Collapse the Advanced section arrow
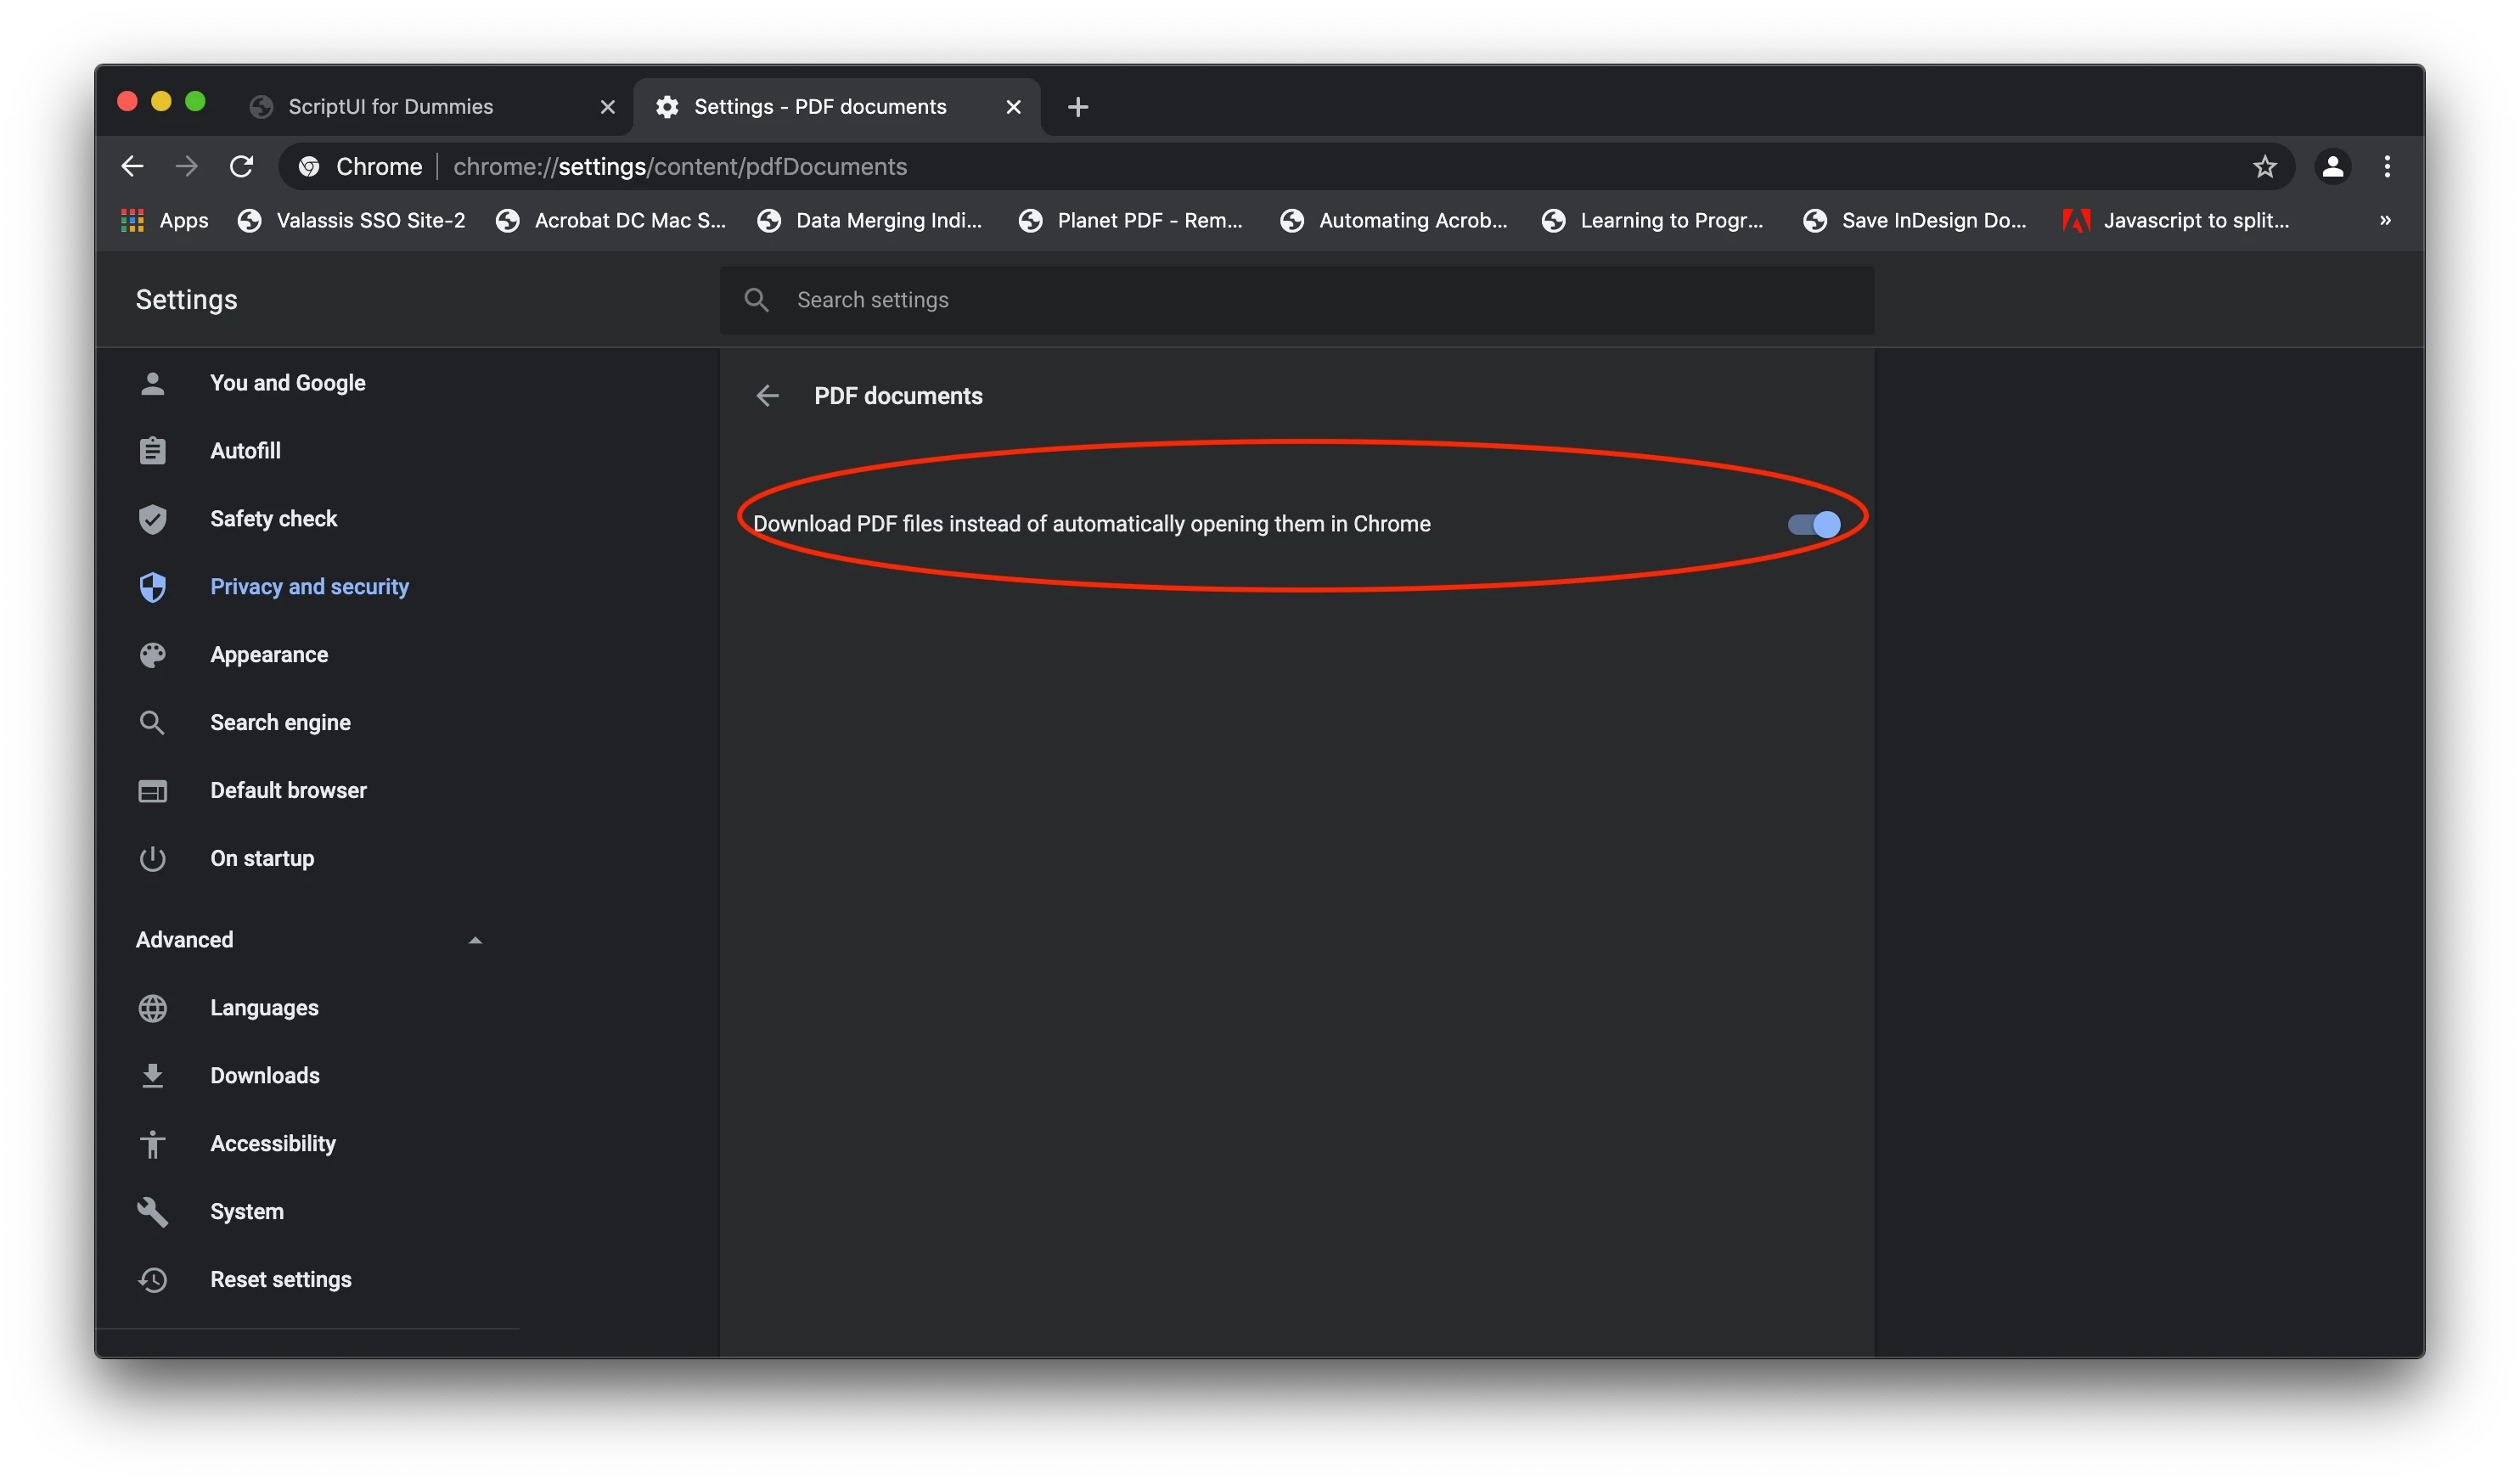This screenshot has width=2520, height=1484. (x=475, y=940)
